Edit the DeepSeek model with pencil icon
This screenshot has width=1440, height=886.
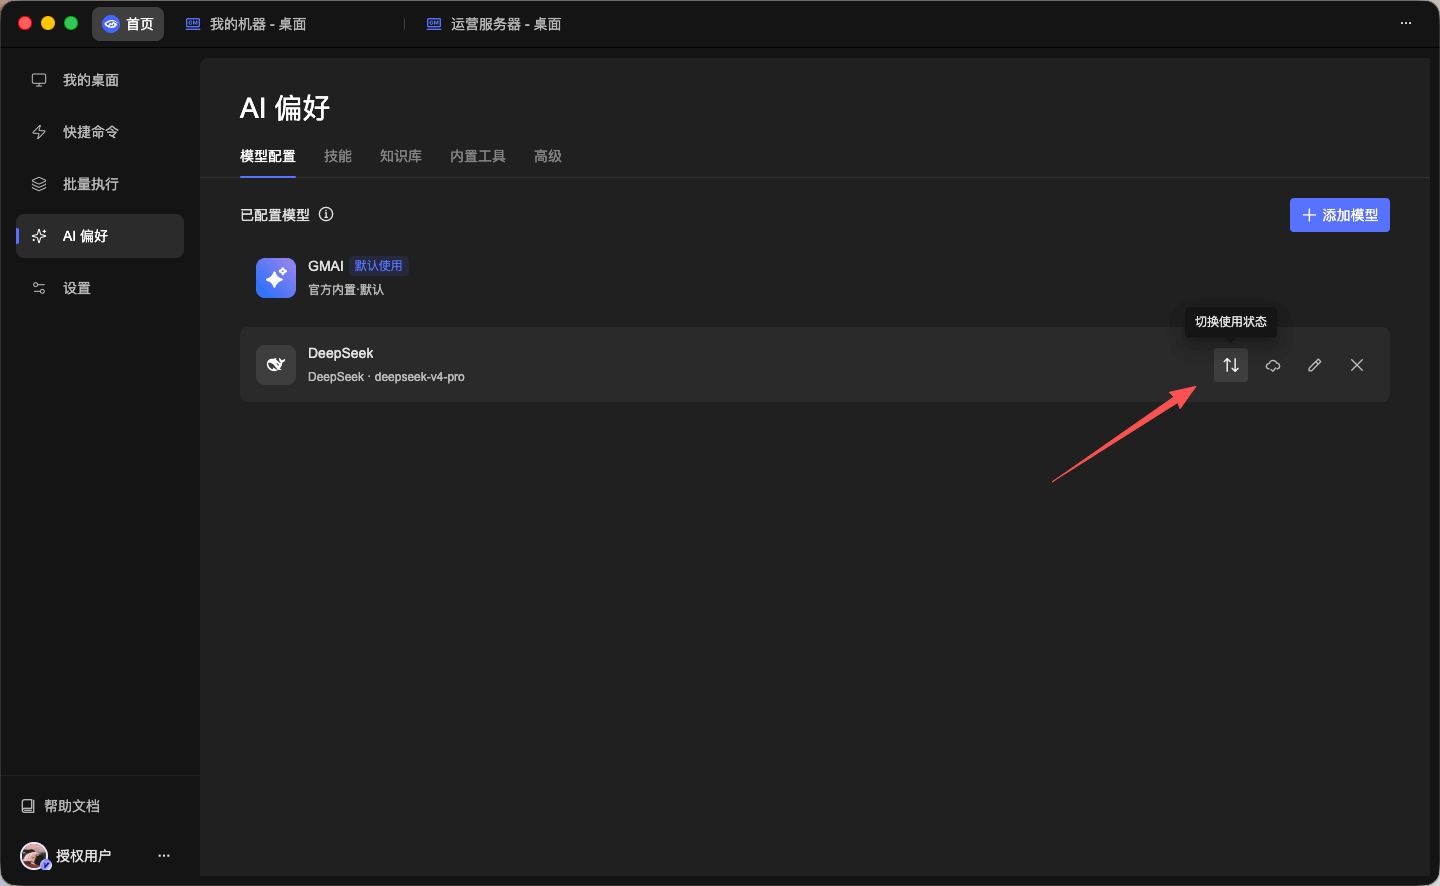[1315, 365]
